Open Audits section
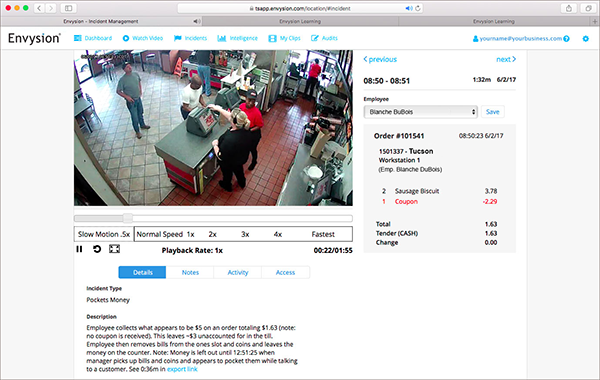This screenshot has width=600, height=380. click(x=324, y=38)
